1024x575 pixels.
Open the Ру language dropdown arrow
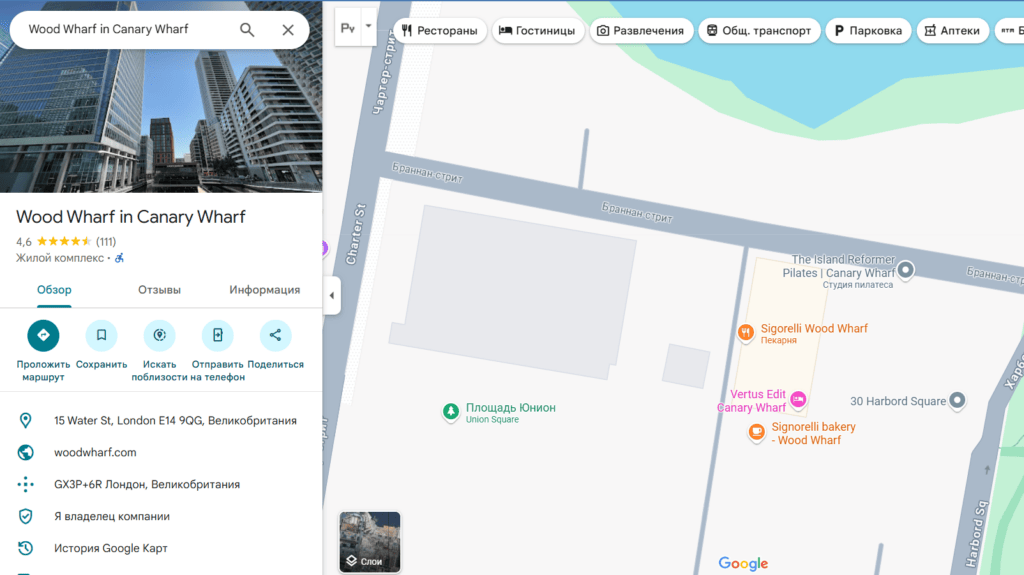tap(368, 27)
